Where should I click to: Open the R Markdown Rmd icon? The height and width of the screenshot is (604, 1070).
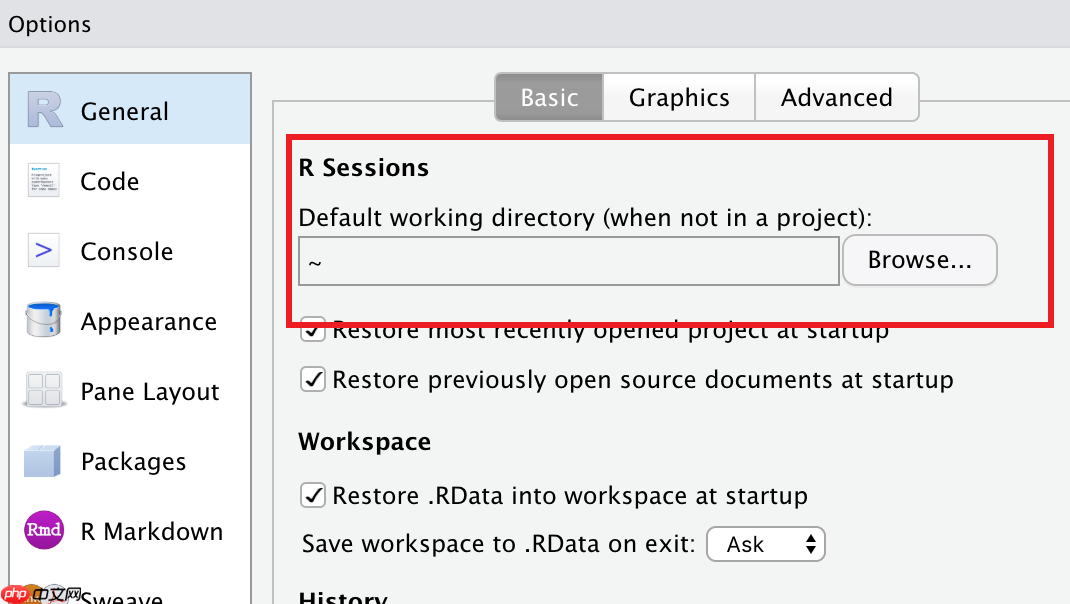click(x=43, y=531)
